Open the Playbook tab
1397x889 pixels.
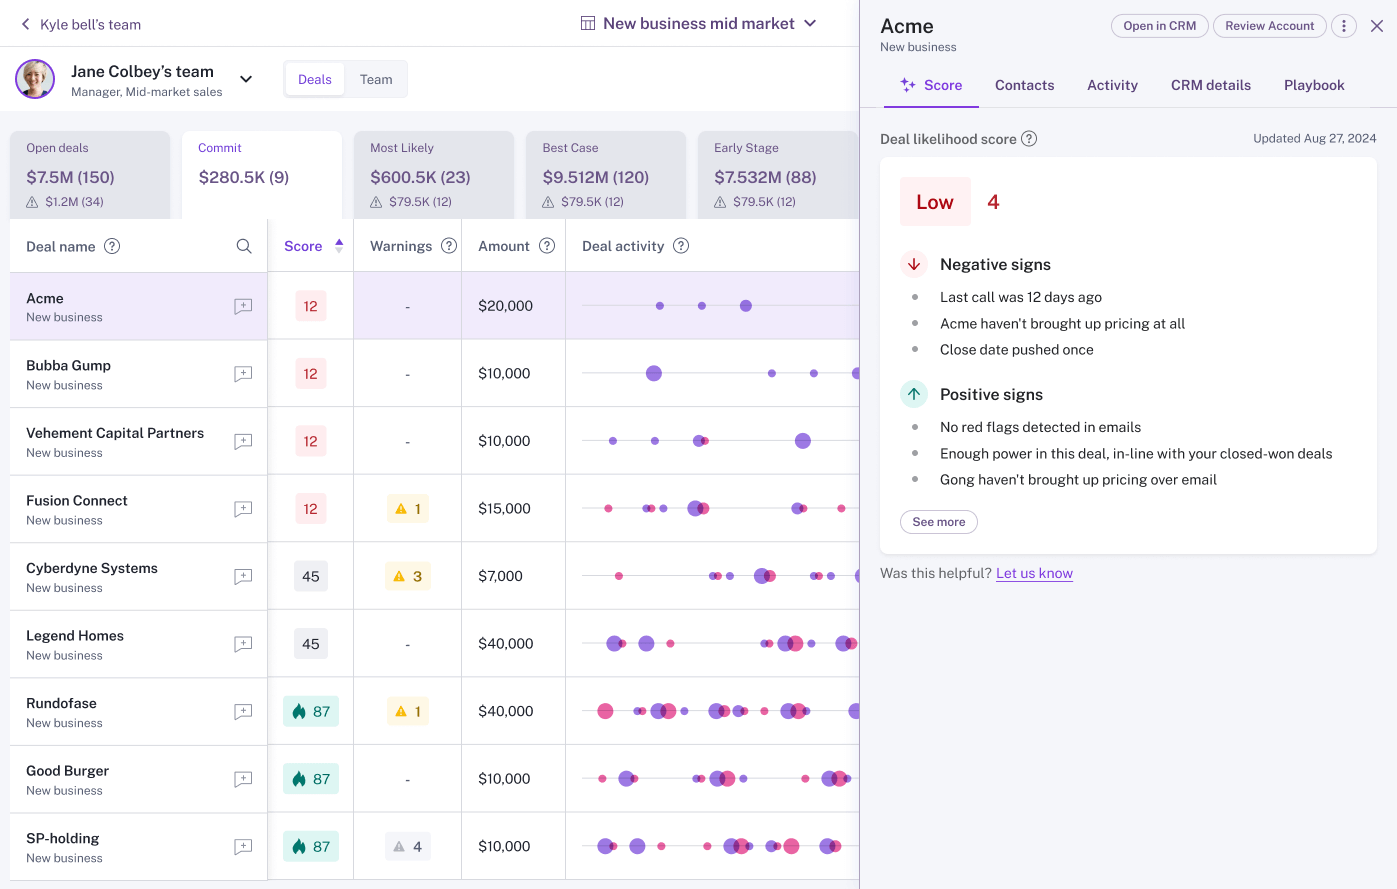click(x=1313, y=85)
